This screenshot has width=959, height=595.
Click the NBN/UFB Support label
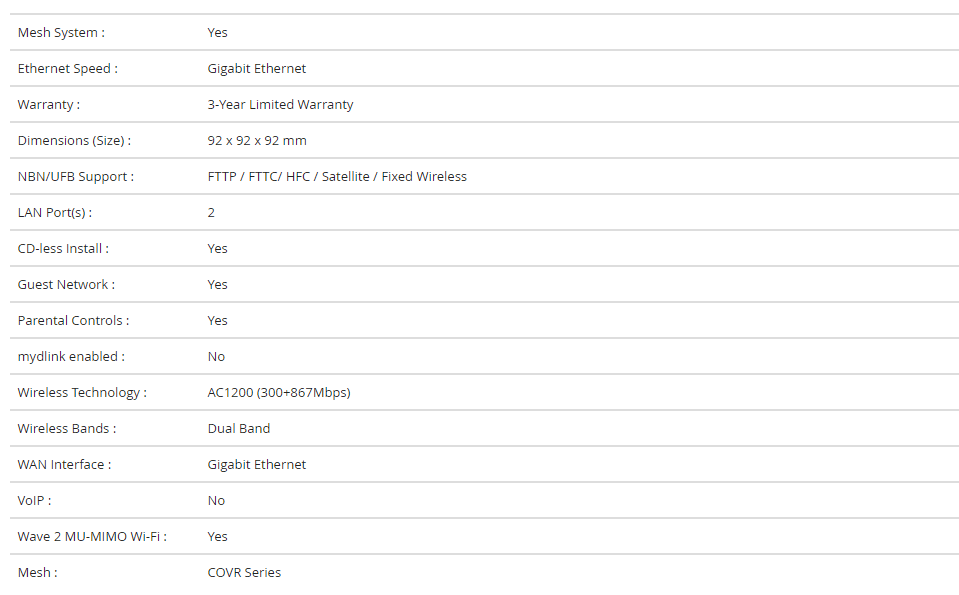click(76, 177)
